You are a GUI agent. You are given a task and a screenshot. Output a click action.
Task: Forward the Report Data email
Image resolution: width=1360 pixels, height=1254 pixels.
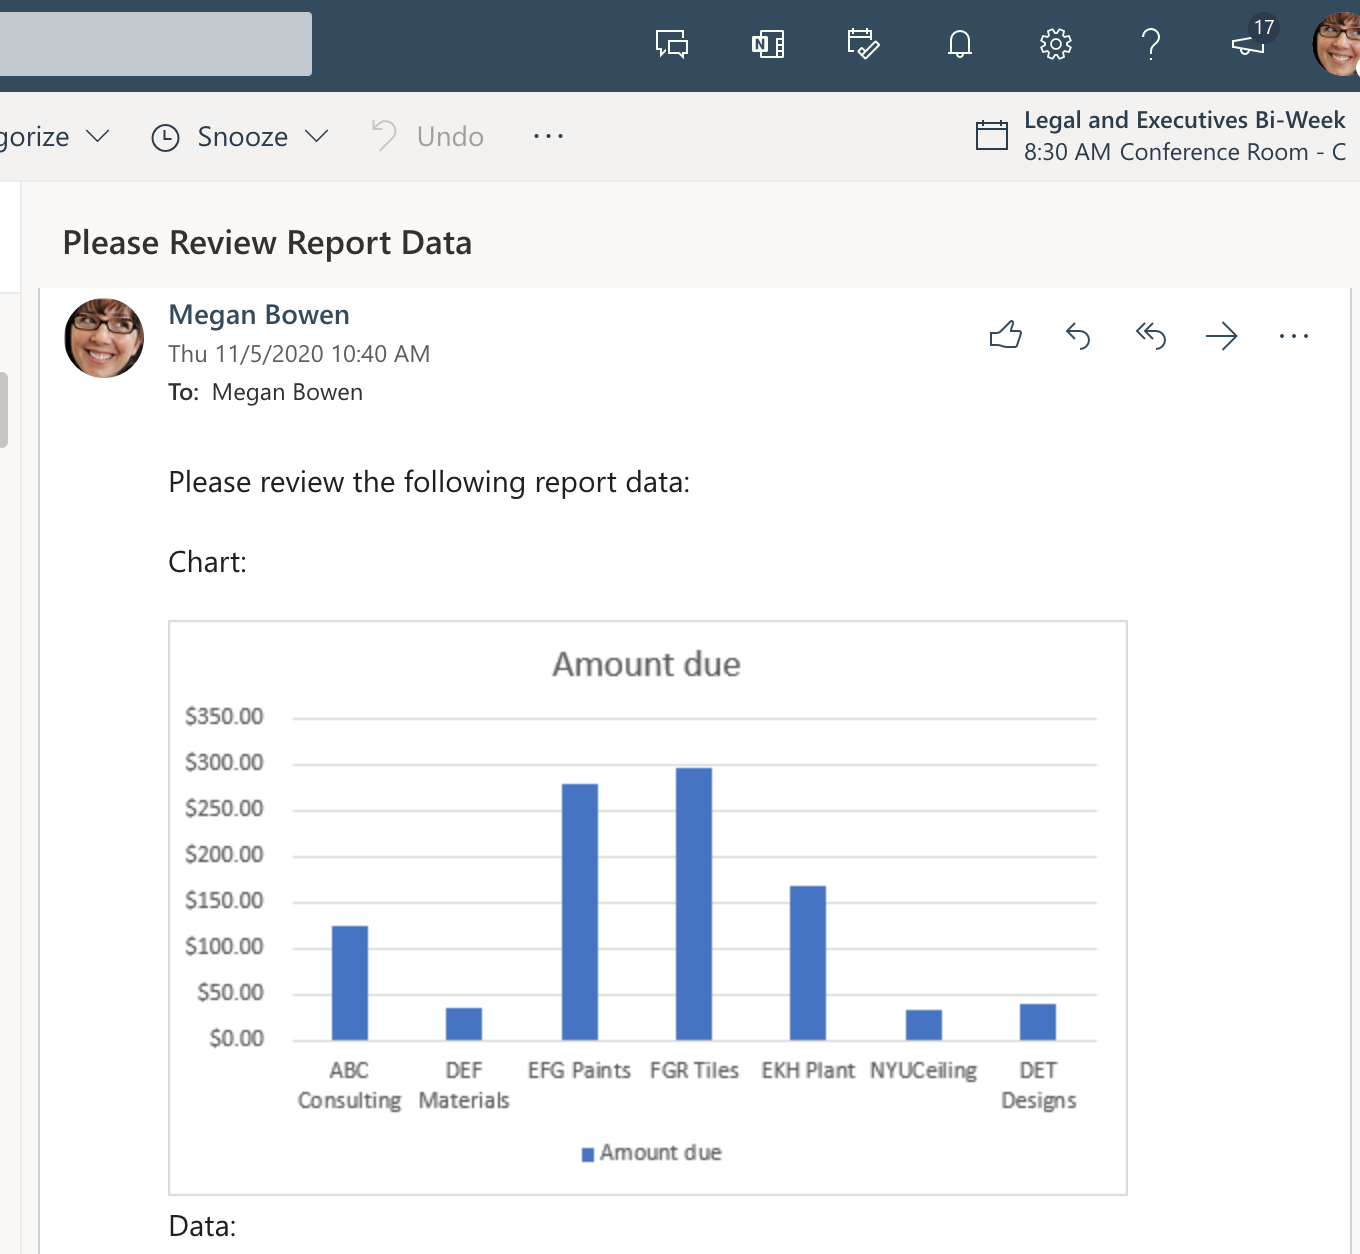1222,336
